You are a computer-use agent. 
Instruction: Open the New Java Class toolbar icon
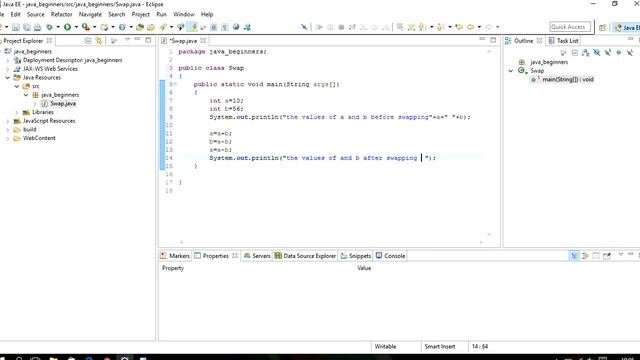[122, 27]
